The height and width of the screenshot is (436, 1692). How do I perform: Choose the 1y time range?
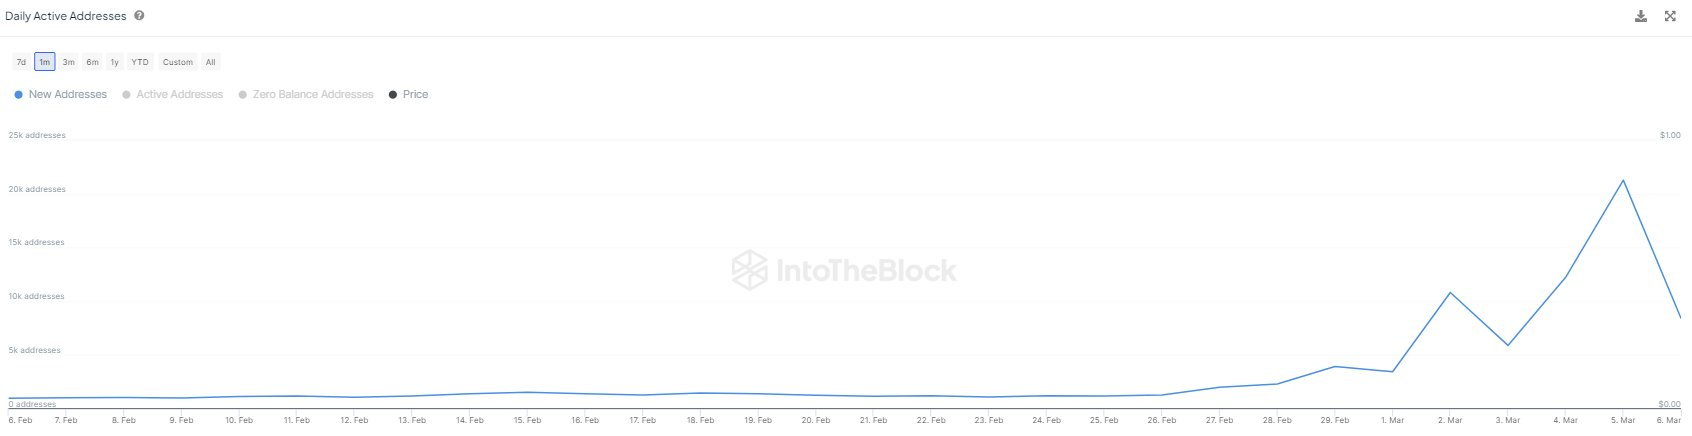pyautogui.click(x=114, y=62)
